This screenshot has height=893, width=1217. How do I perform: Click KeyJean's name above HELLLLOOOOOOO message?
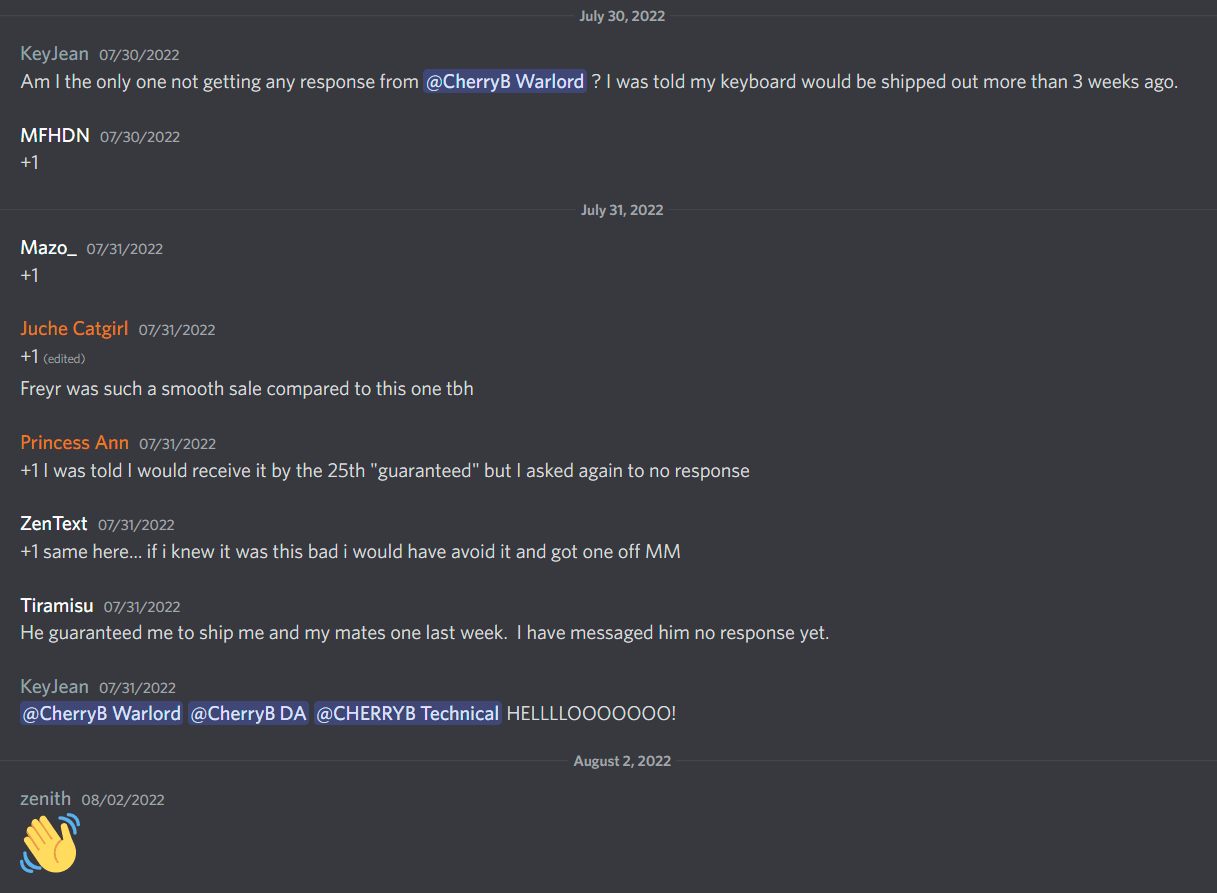tap(54, 686)
